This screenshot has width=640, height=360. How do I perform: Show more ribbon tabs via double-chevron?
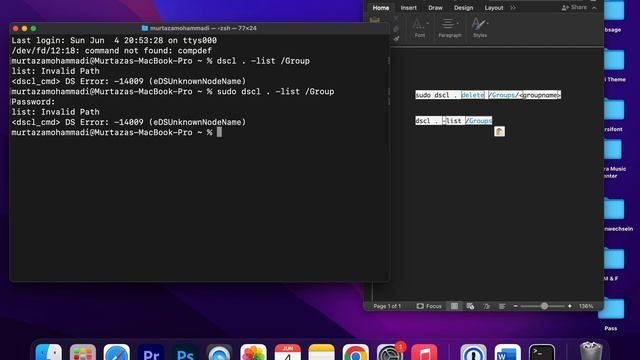click(513, 8)
